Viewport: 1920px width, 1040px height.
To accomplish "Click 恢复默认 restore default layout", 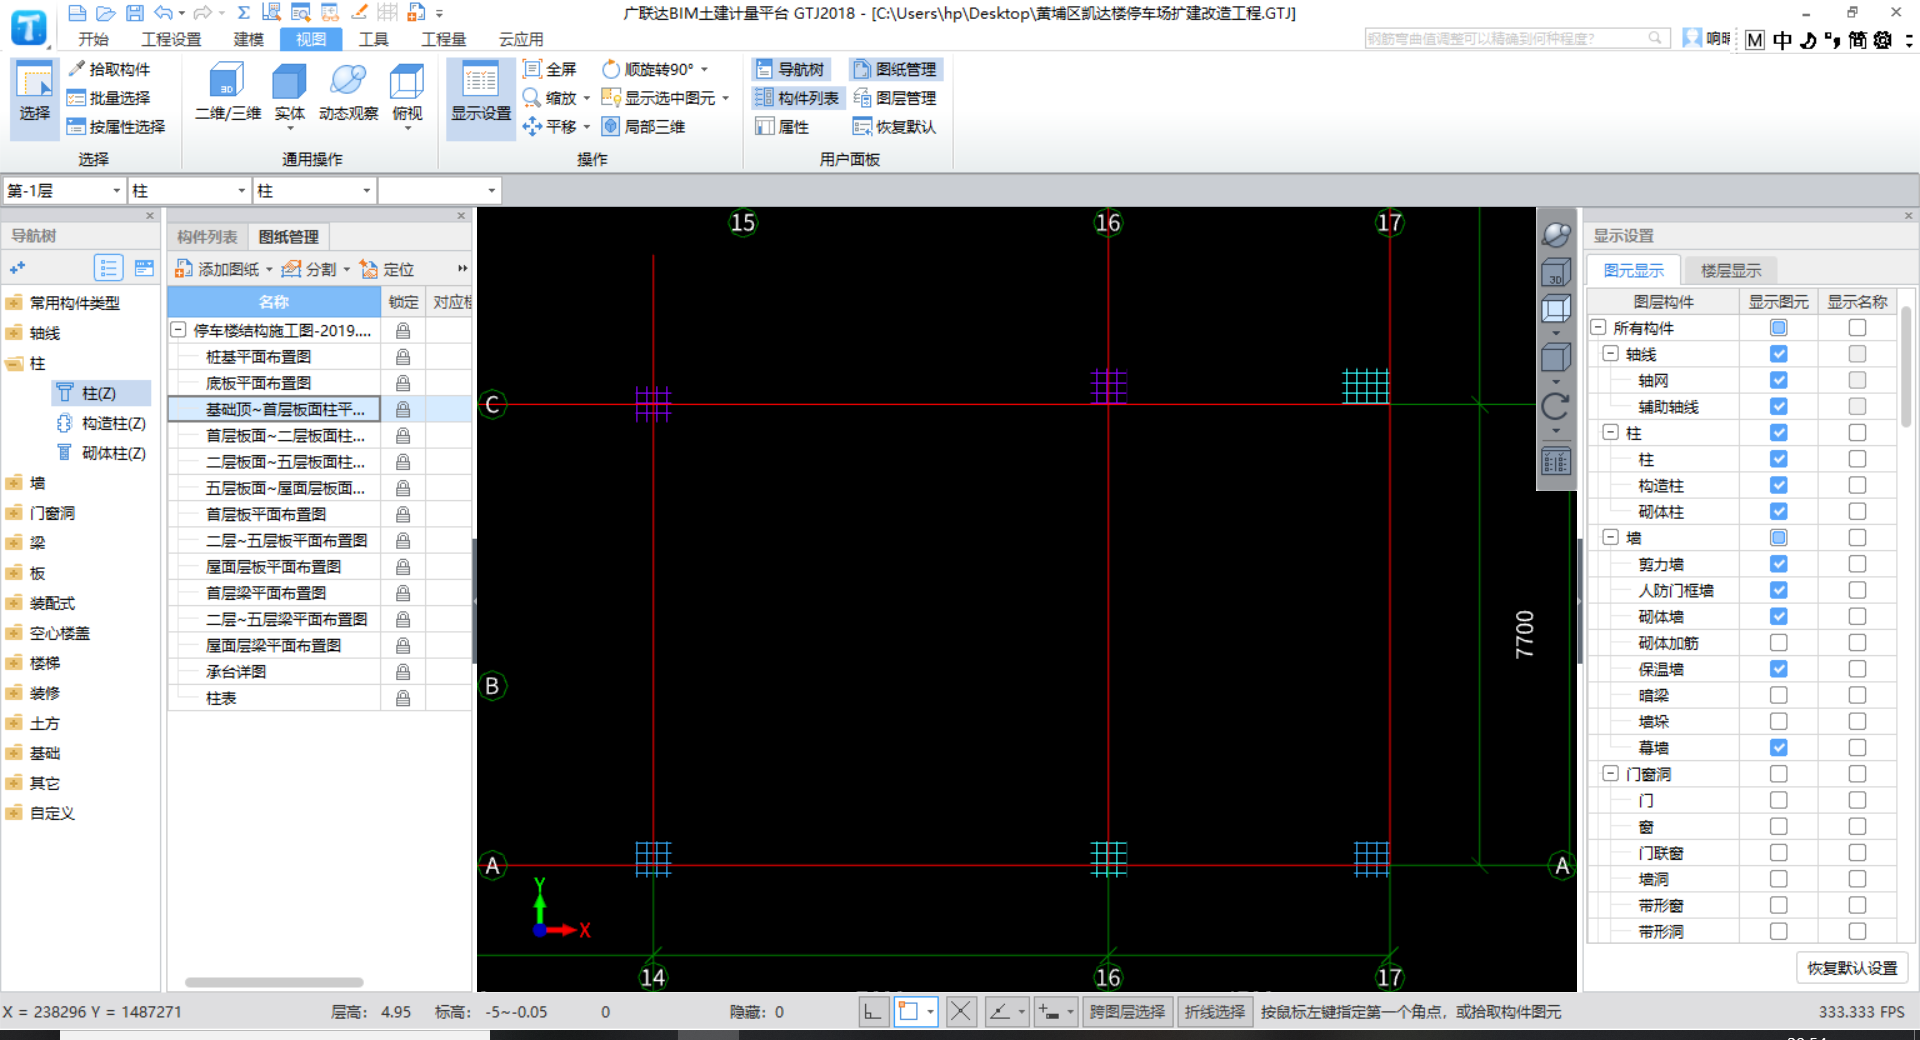I will (895, 127).
